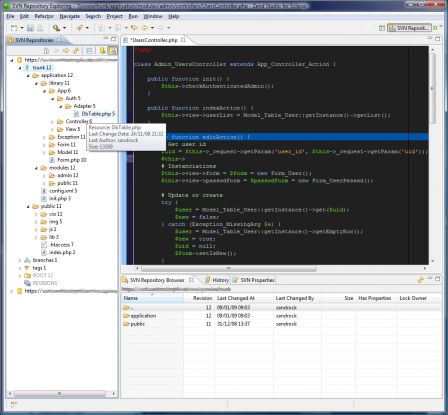Open the Navigate menu

tap(70, 16)
